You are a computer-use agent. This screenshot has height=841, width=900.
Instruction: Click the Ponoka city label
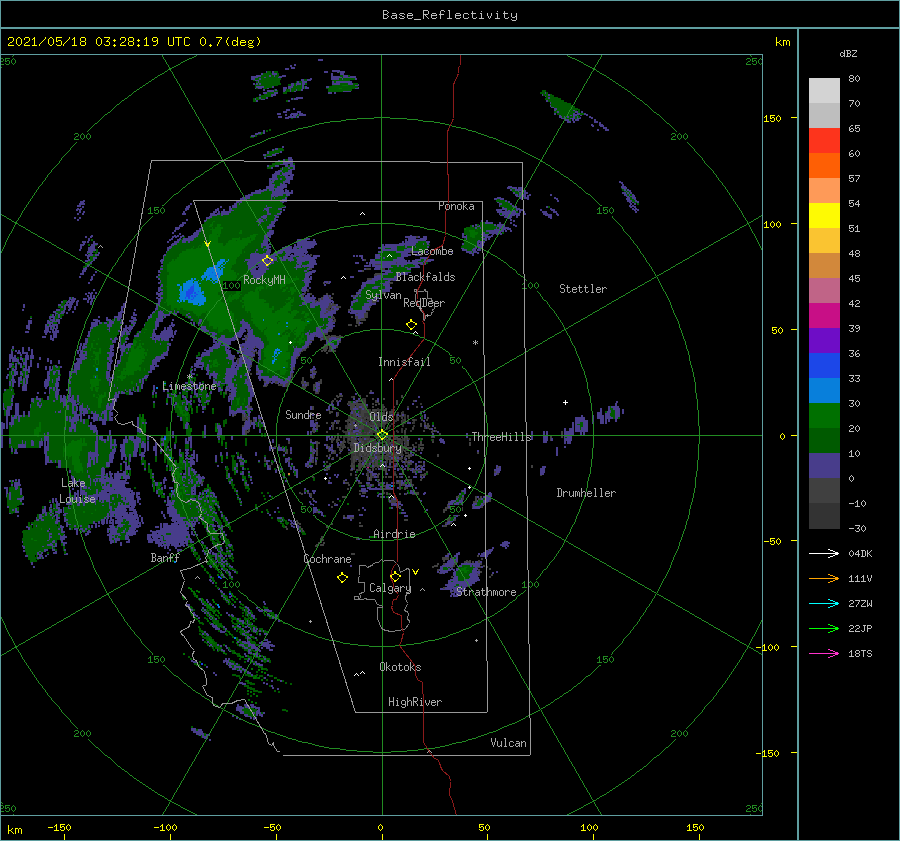click(456, 206)
